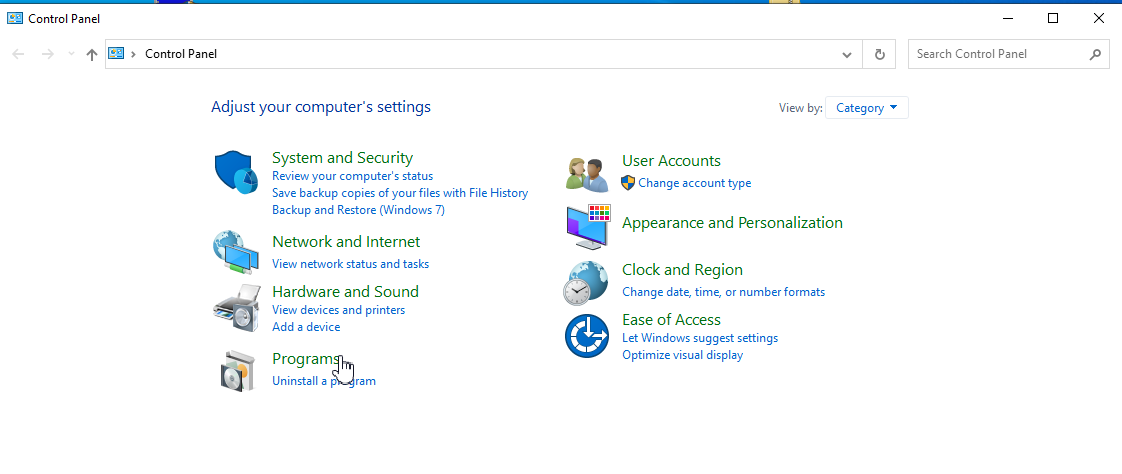Viewport: 1122px width, 474px height.
Task: Click the Clock and Region globe icon
Action: [586, 282]
